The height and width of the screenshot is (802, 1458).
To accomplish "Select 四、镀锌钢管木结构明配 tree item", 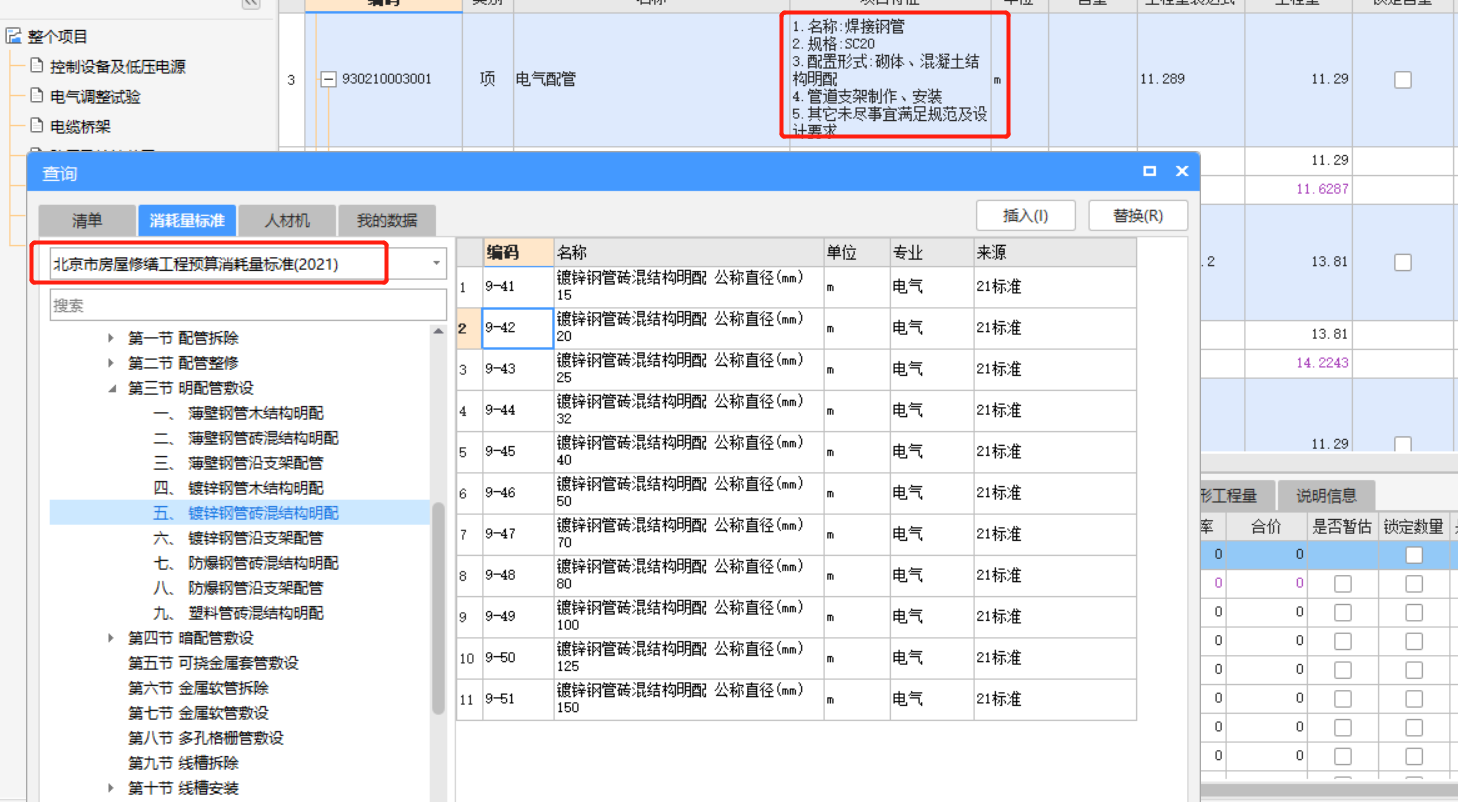I will (238, 488).
